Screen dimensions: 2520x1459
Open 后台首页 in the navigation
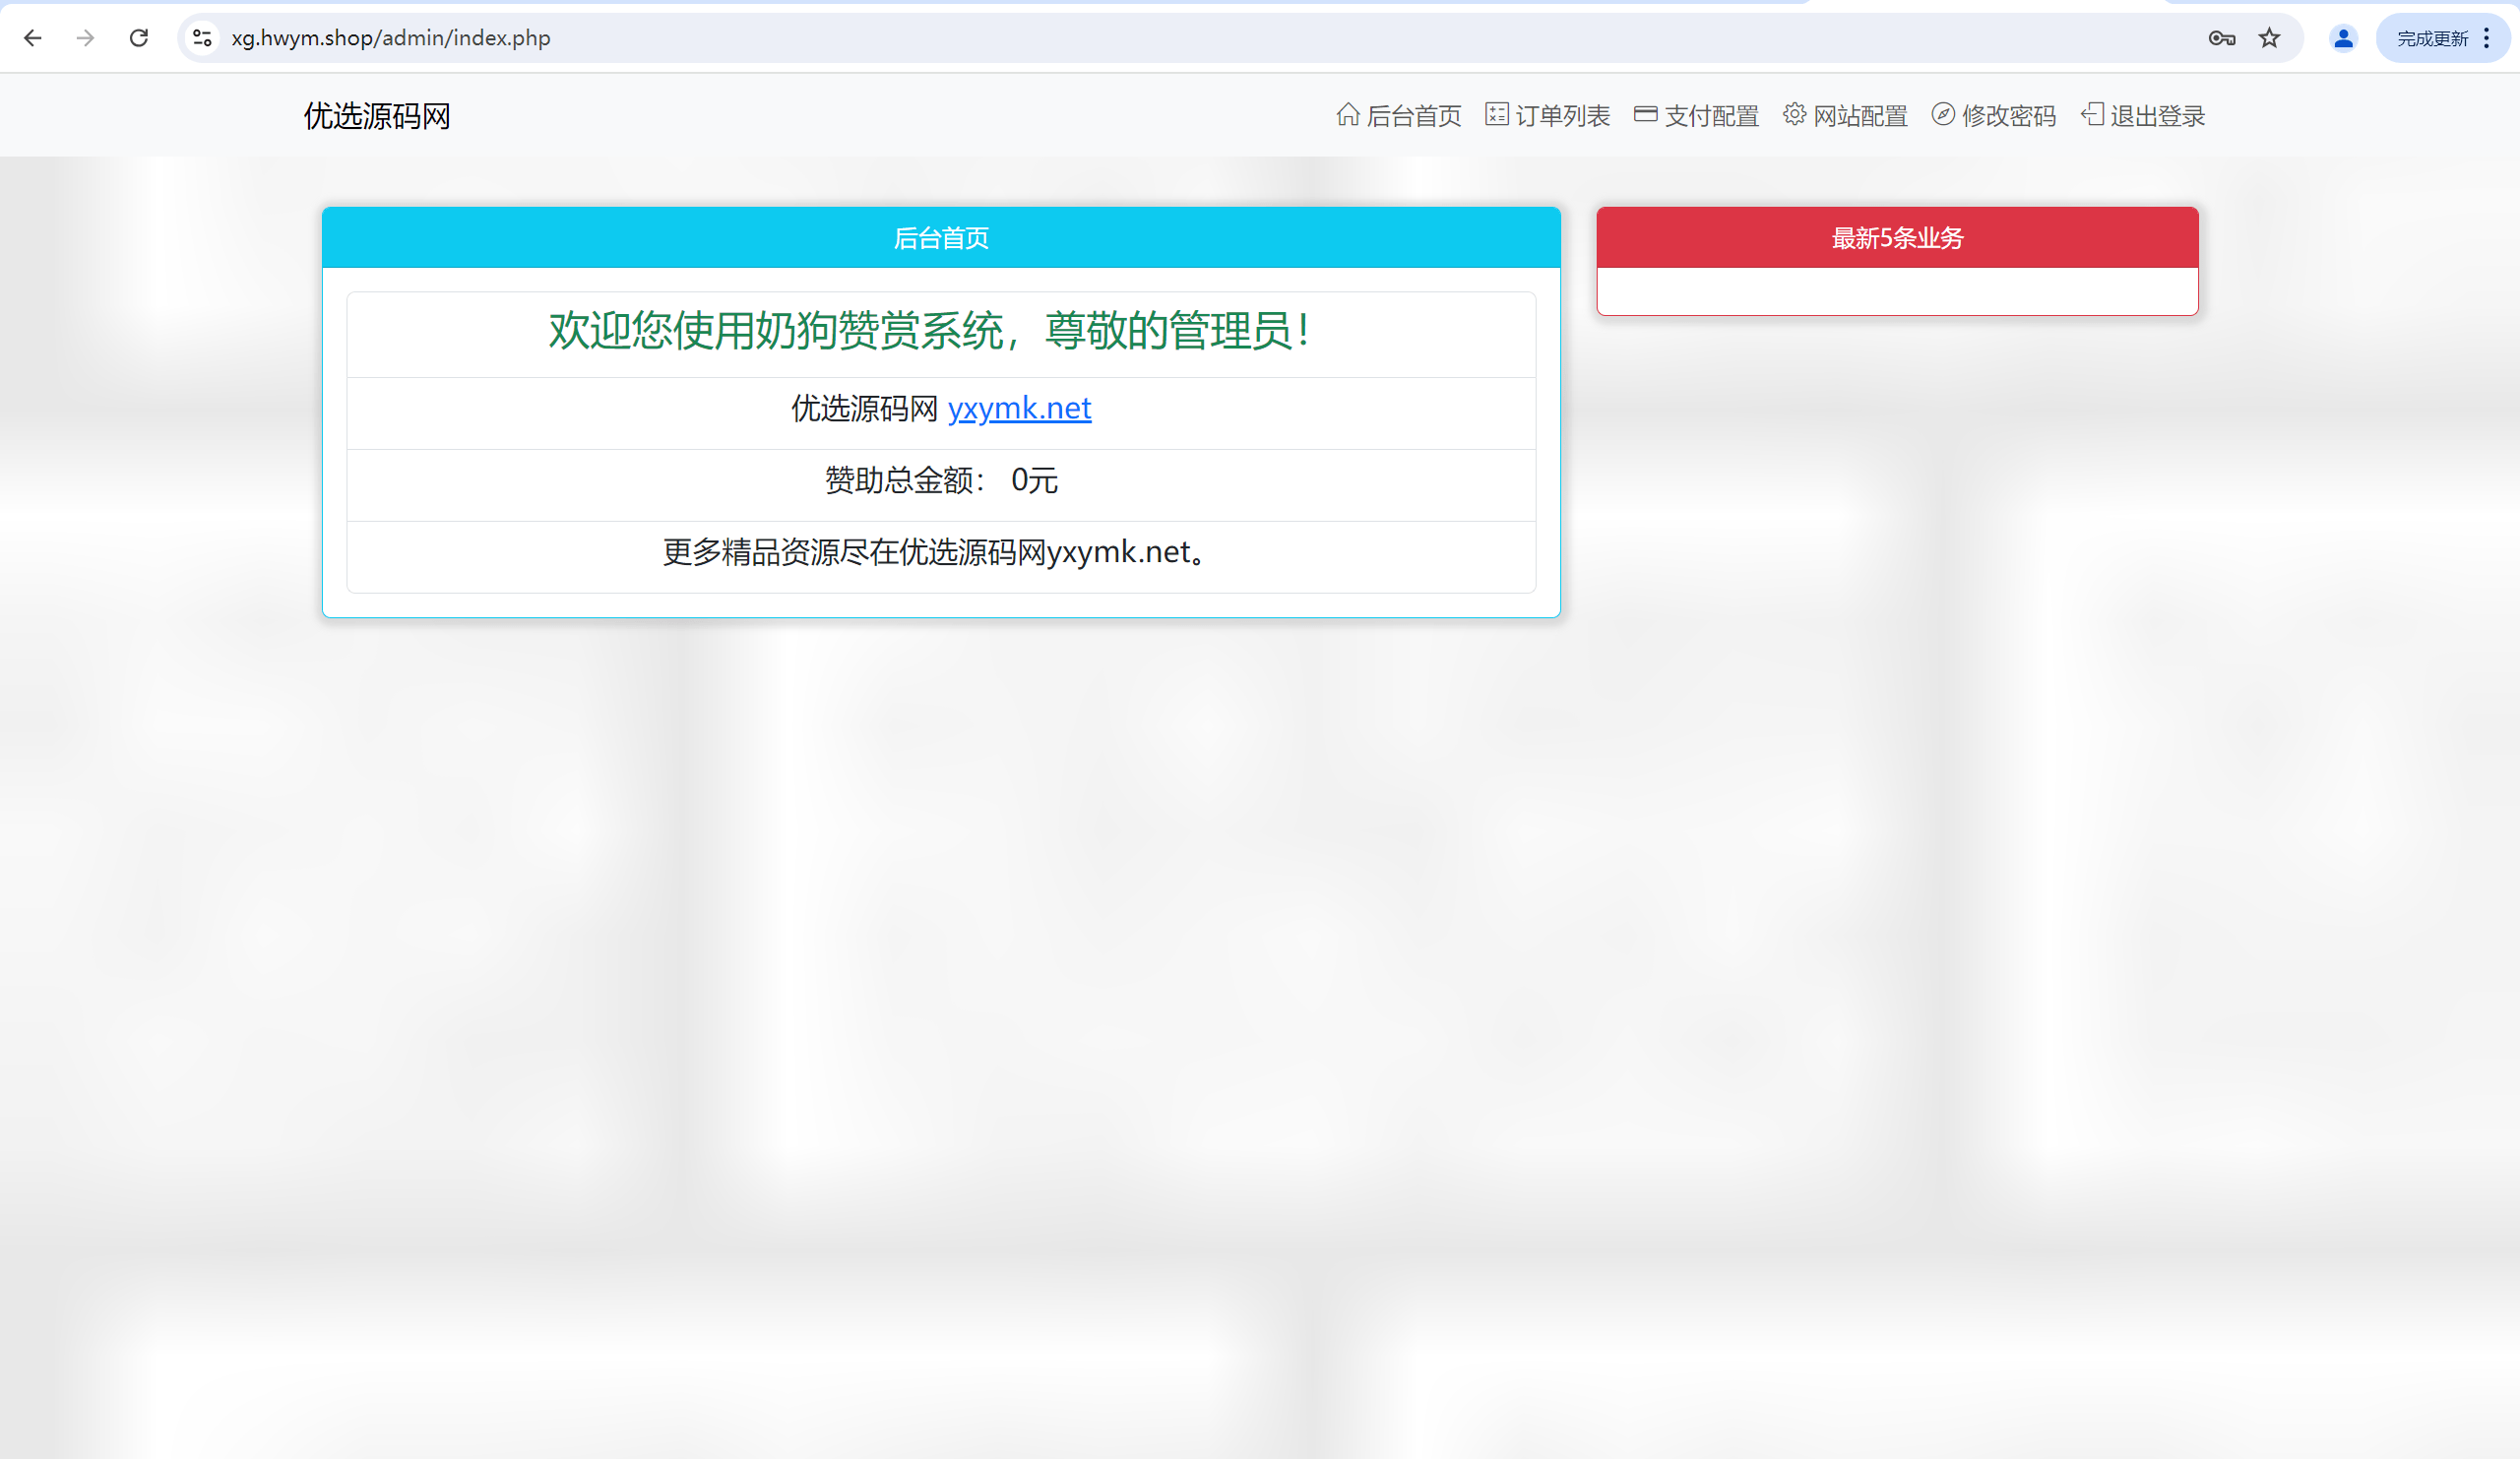tap(1399, 116)
